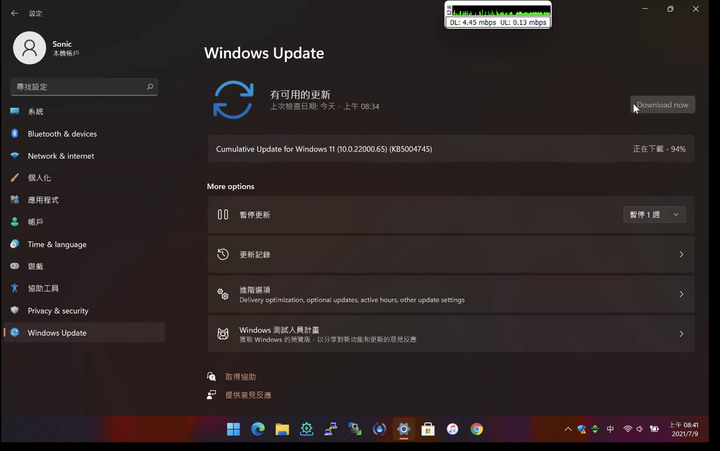Viewport: 720px width, 451px height.
Task: Open the 取得協助 get help link
Action: pos(241,377)
